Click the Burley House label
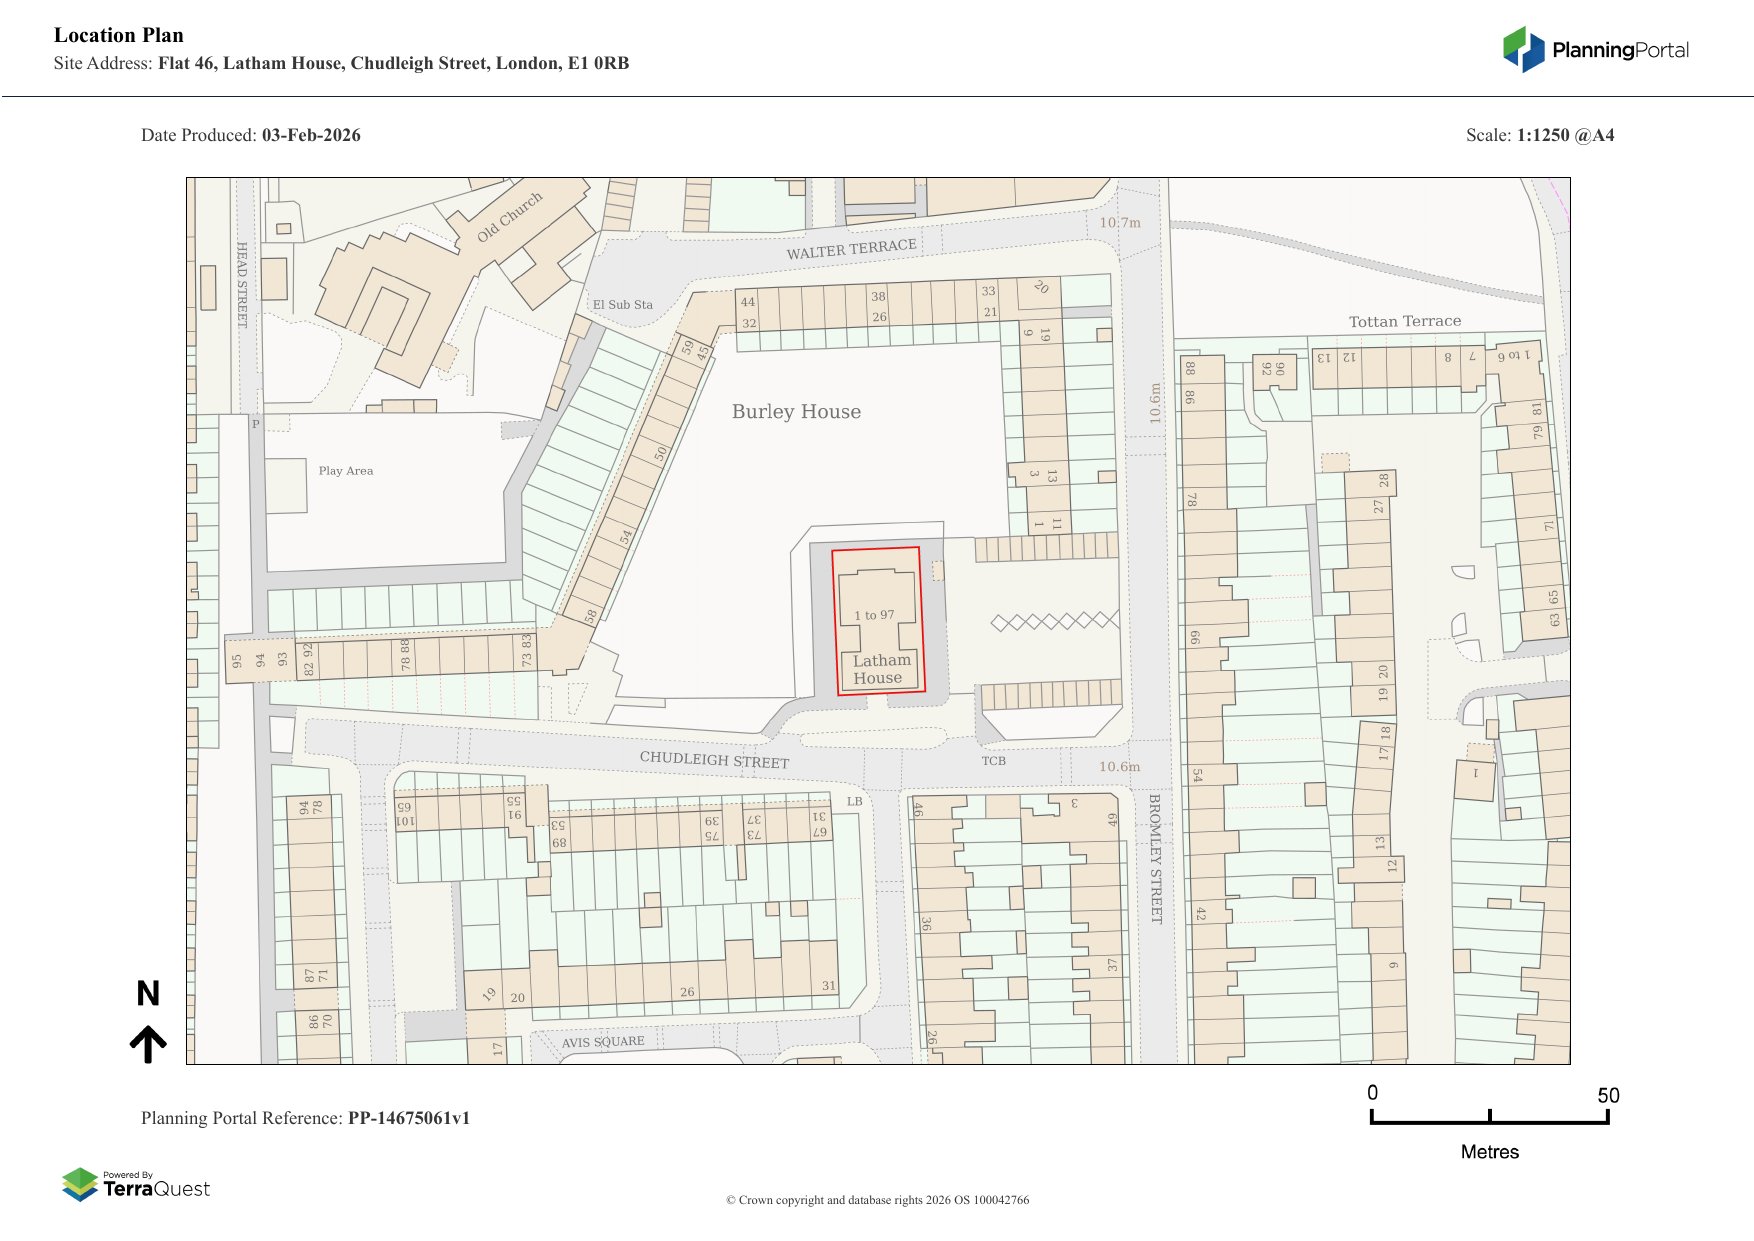The image size is (1754, 1241). (796, 412)
